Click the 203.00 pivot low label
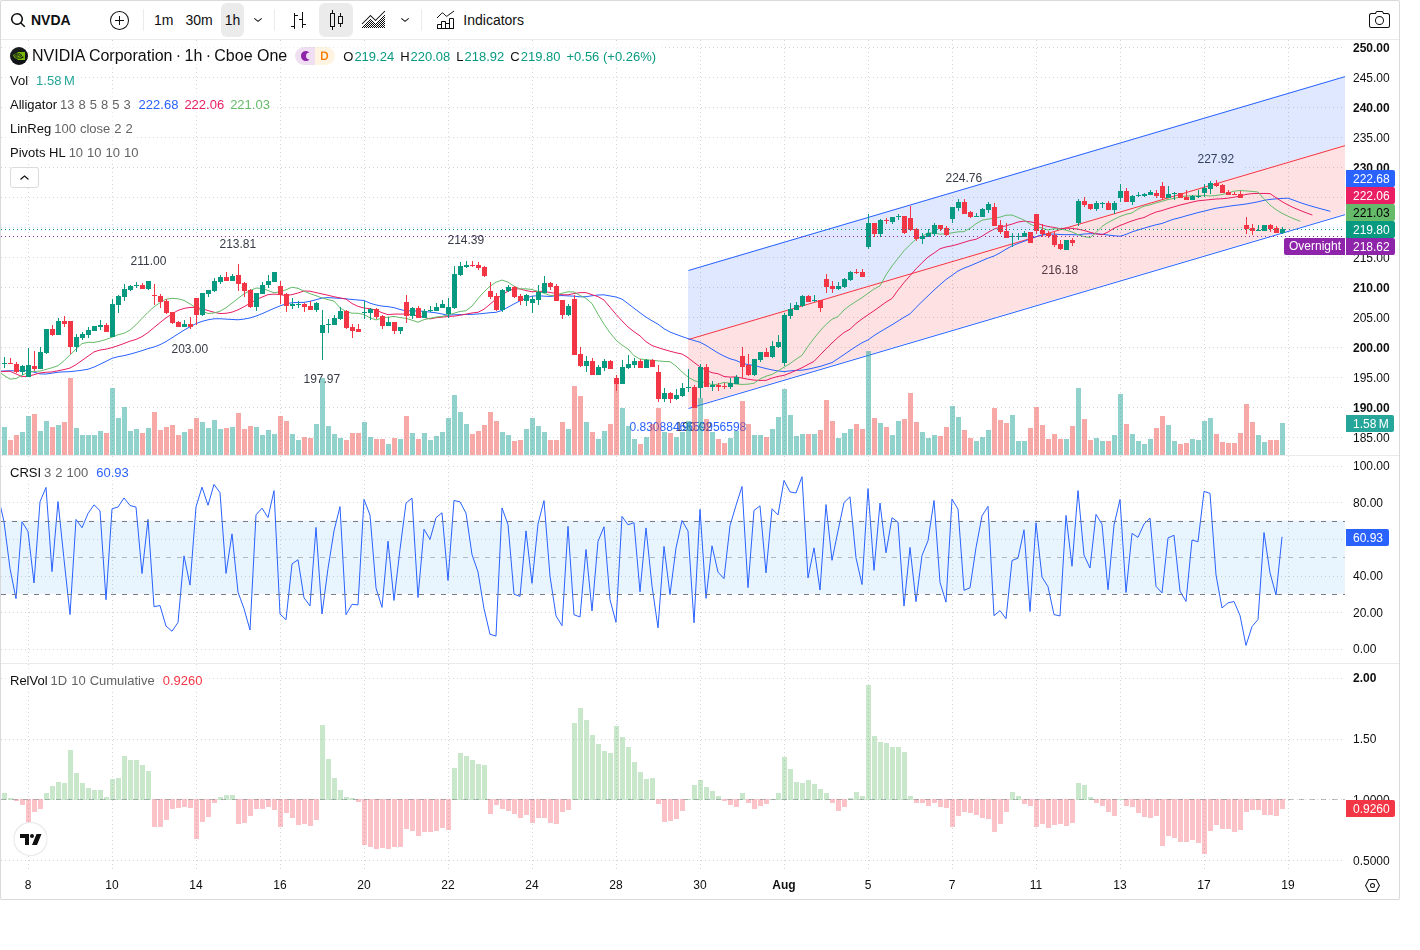This screenshot has width=1420, height=950. click(x=189, y=349)
